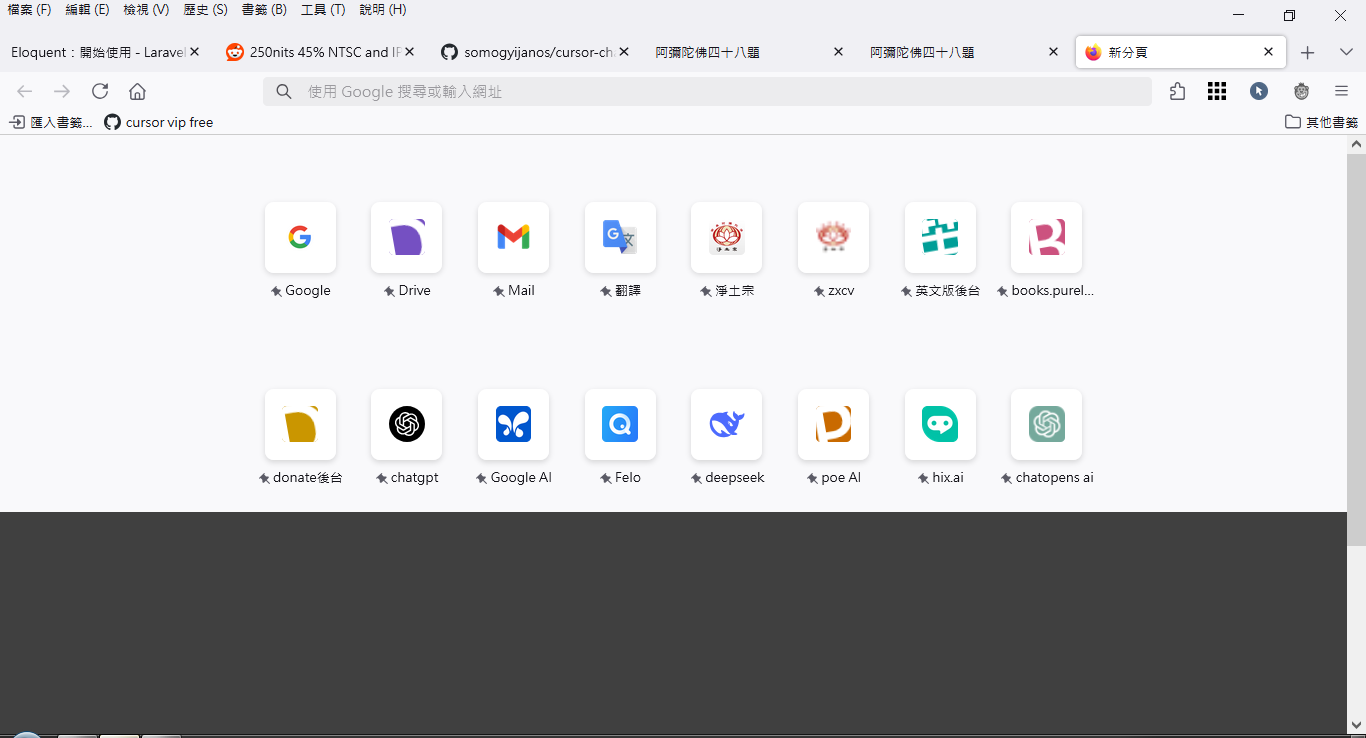The image size is (1366, 738).
Task: Close the 新分頁 tab
Action: coord(1269,52)
